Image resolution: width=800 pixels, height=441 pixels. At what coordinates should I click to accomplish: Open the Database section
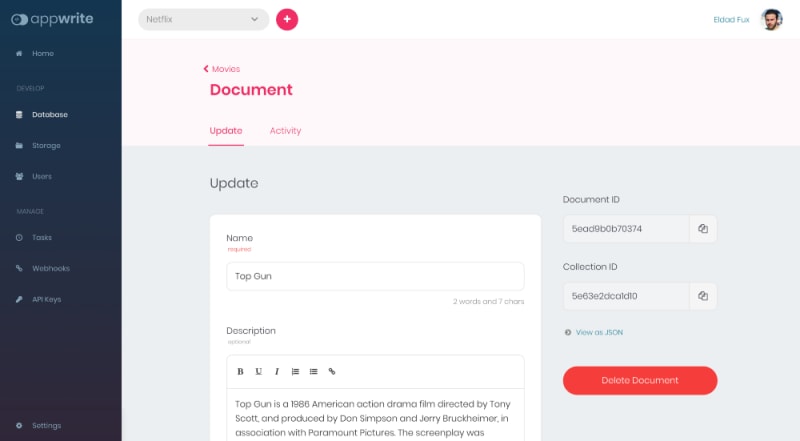pos(49,114)
